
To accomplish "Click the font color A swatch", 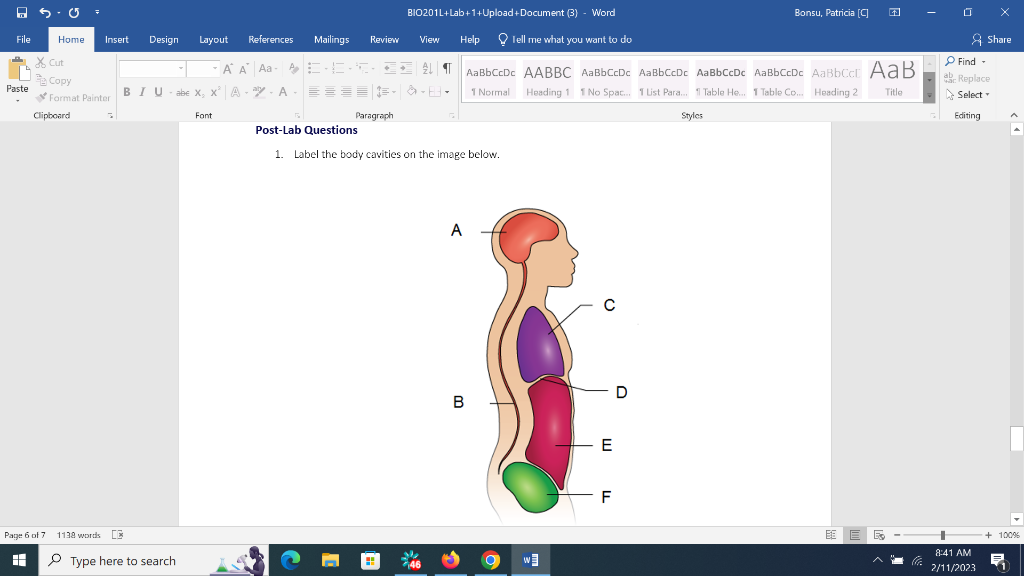I will [283, 93].
